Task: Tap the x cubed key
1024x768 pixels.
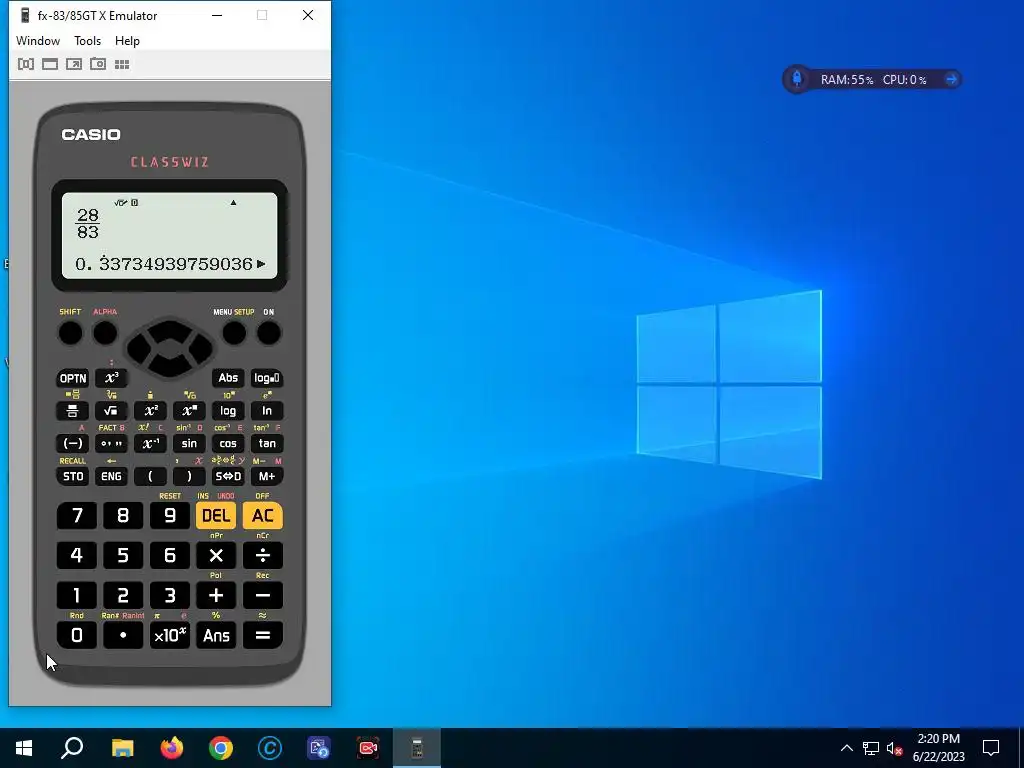Action: [x=112, y=378]
